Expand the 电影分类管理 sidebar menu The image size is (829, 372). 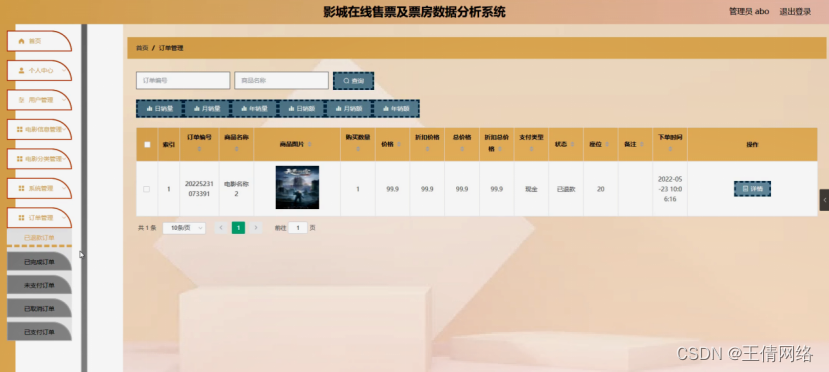[39, 159]
